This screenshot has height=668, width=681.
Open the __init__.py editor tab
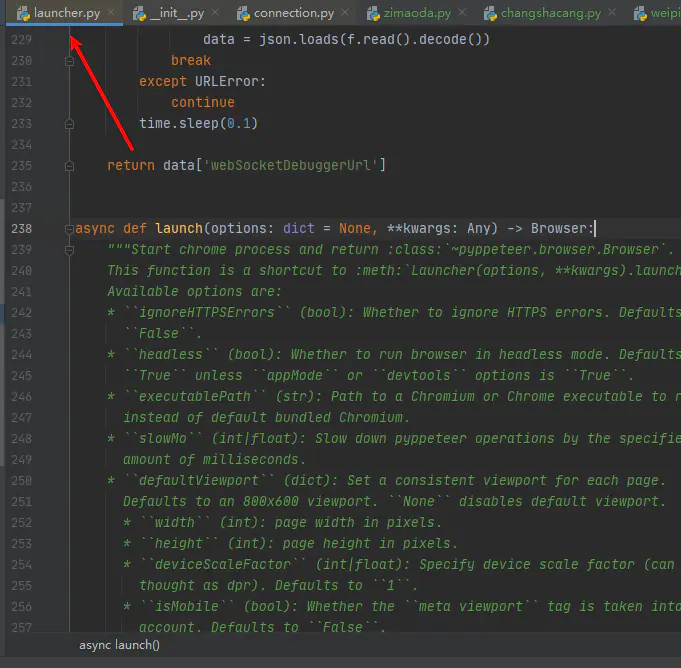(x=176, y=13)
